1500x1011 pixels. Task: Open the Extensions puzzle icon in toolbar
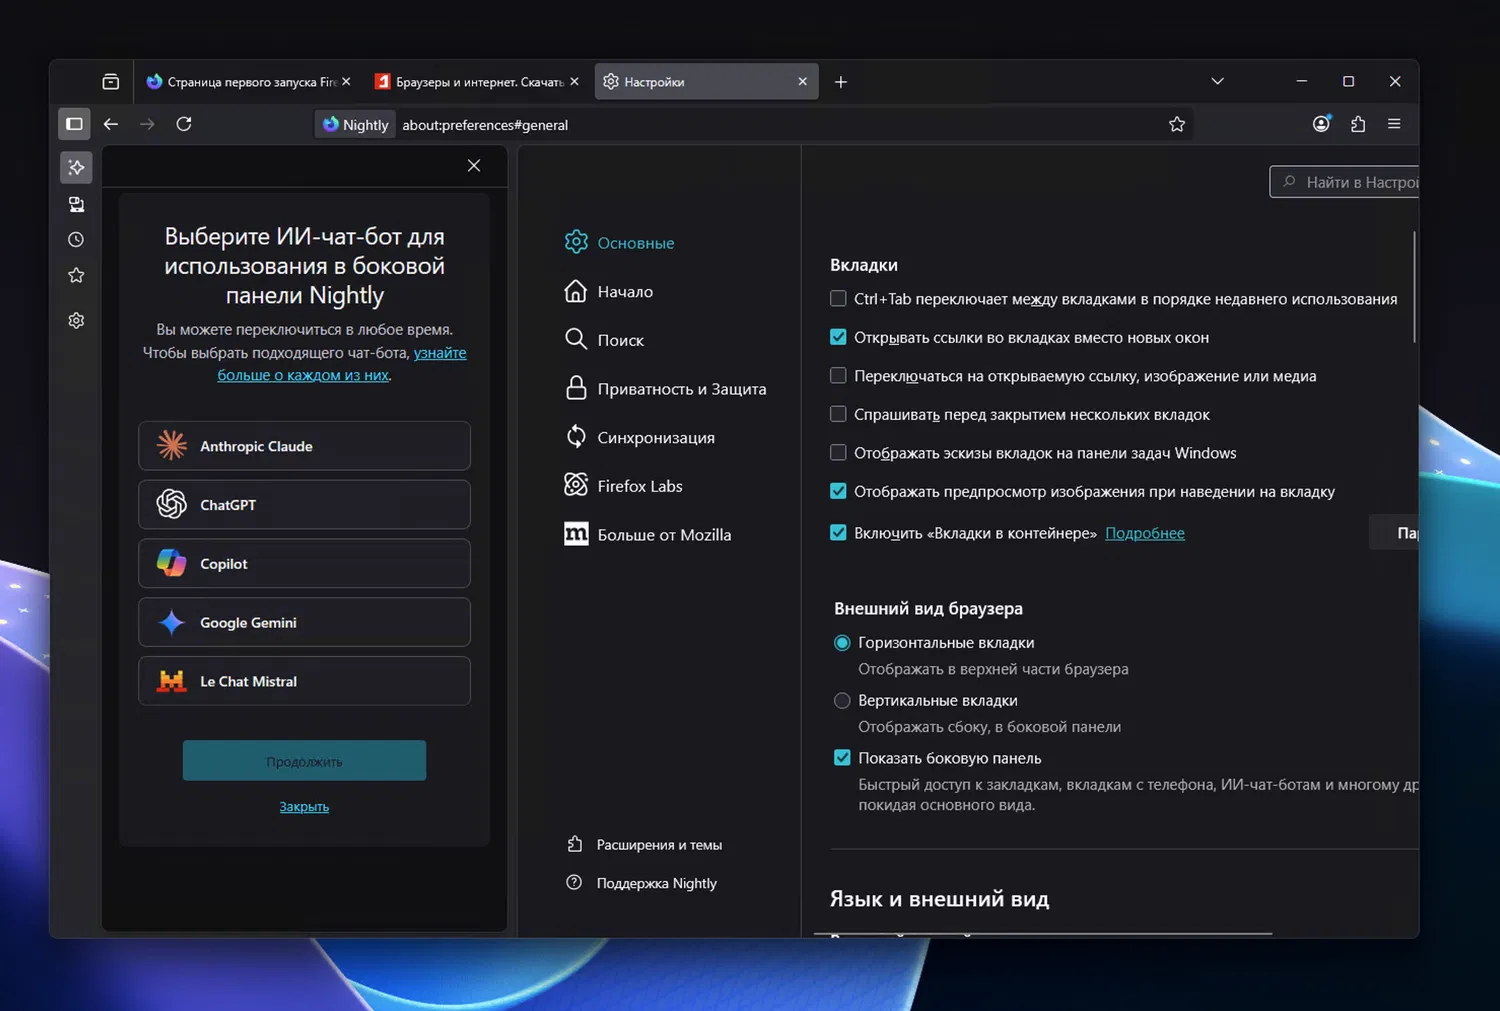[x=1358, y=124]
